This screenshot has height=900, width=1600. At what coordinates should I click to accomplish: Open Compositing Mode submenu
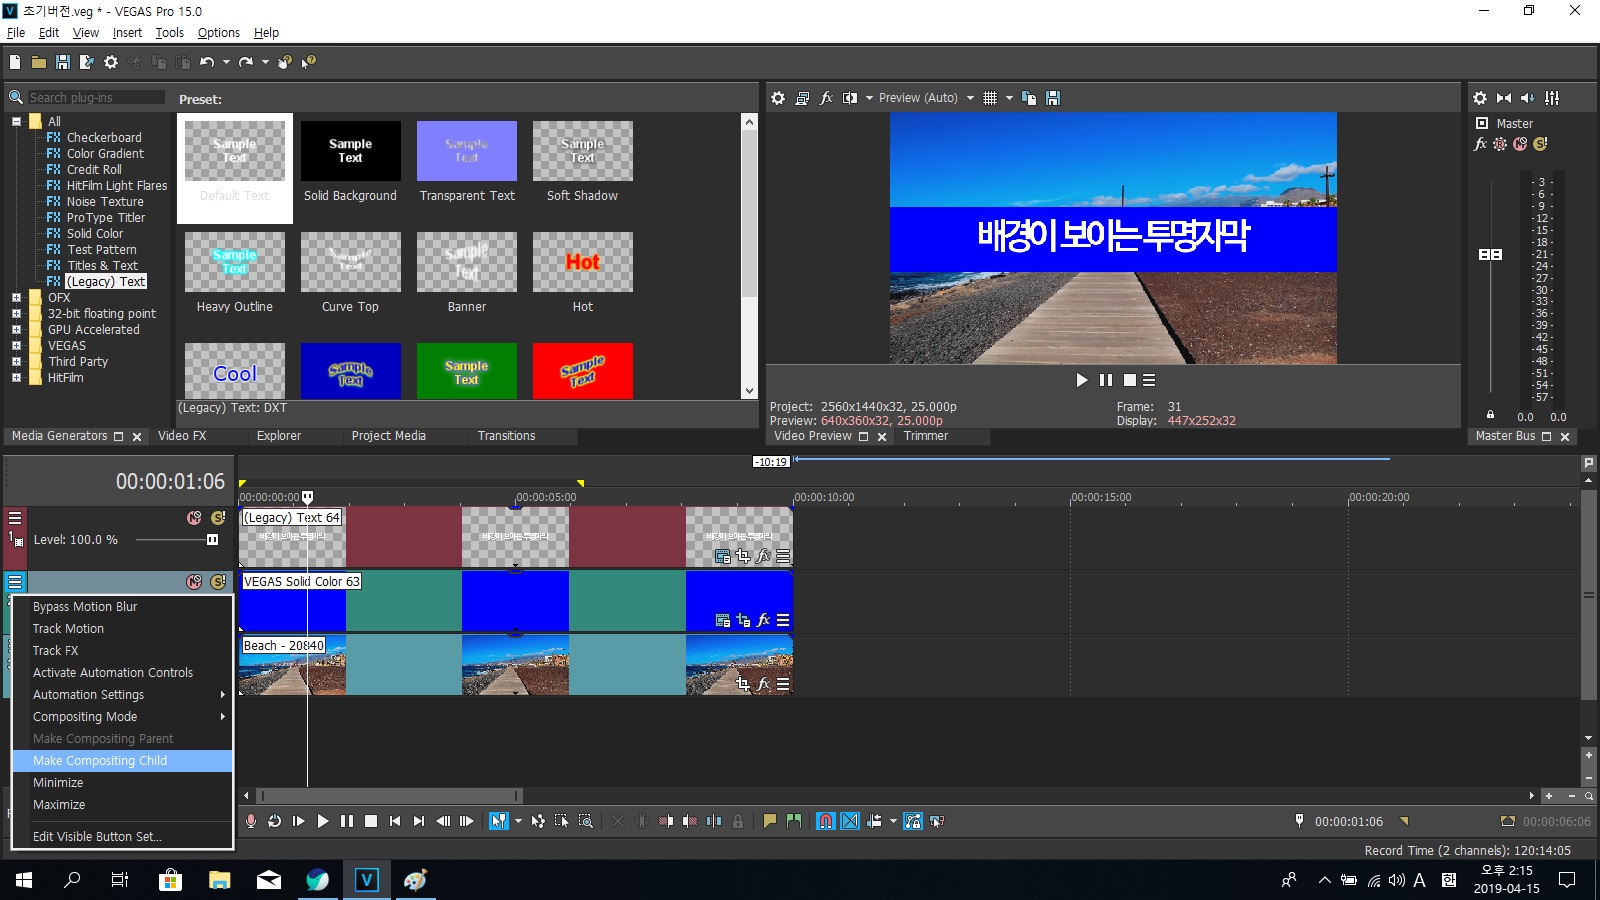point(122,717)
